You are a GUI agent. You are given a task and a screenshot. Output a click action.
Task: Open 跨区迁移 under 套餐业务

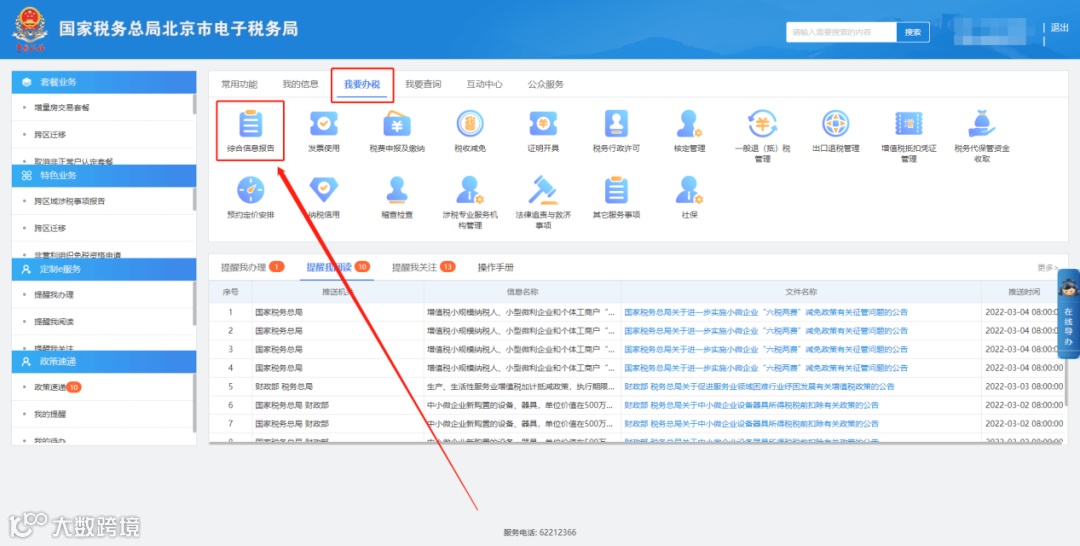pyautogui.click(x=50, y=134)
